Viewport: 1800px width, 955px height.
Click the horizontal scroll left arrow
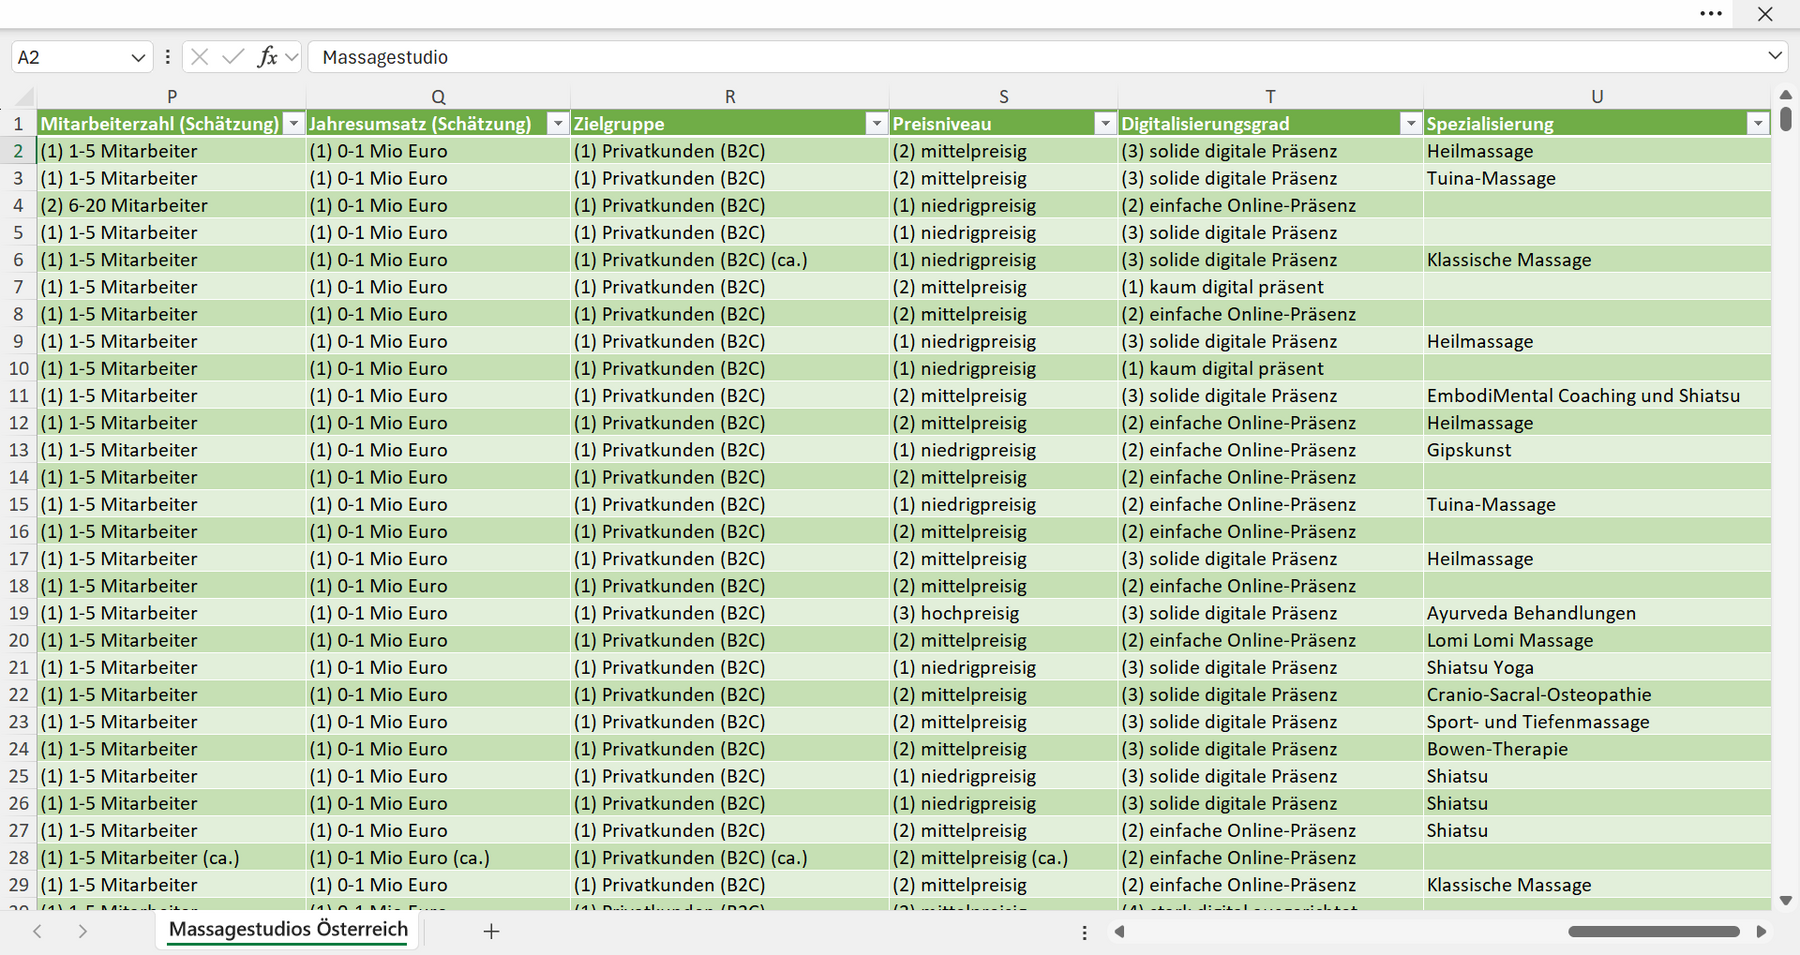point(1120,932)
